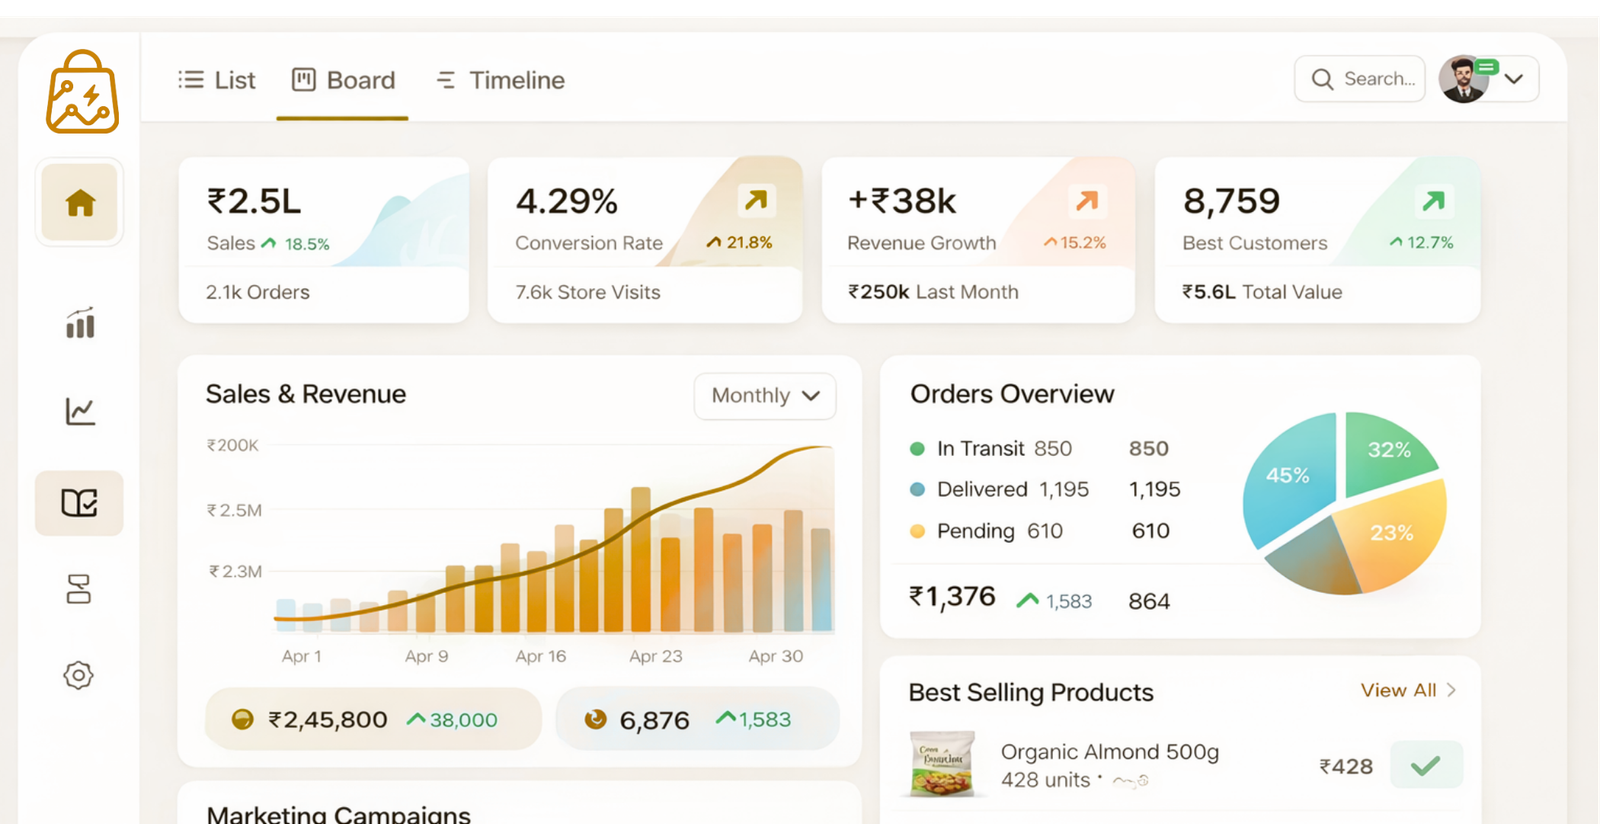Click the Conversion Rate arrow icon
1600x824 pixels.
(x=756, y=201)
